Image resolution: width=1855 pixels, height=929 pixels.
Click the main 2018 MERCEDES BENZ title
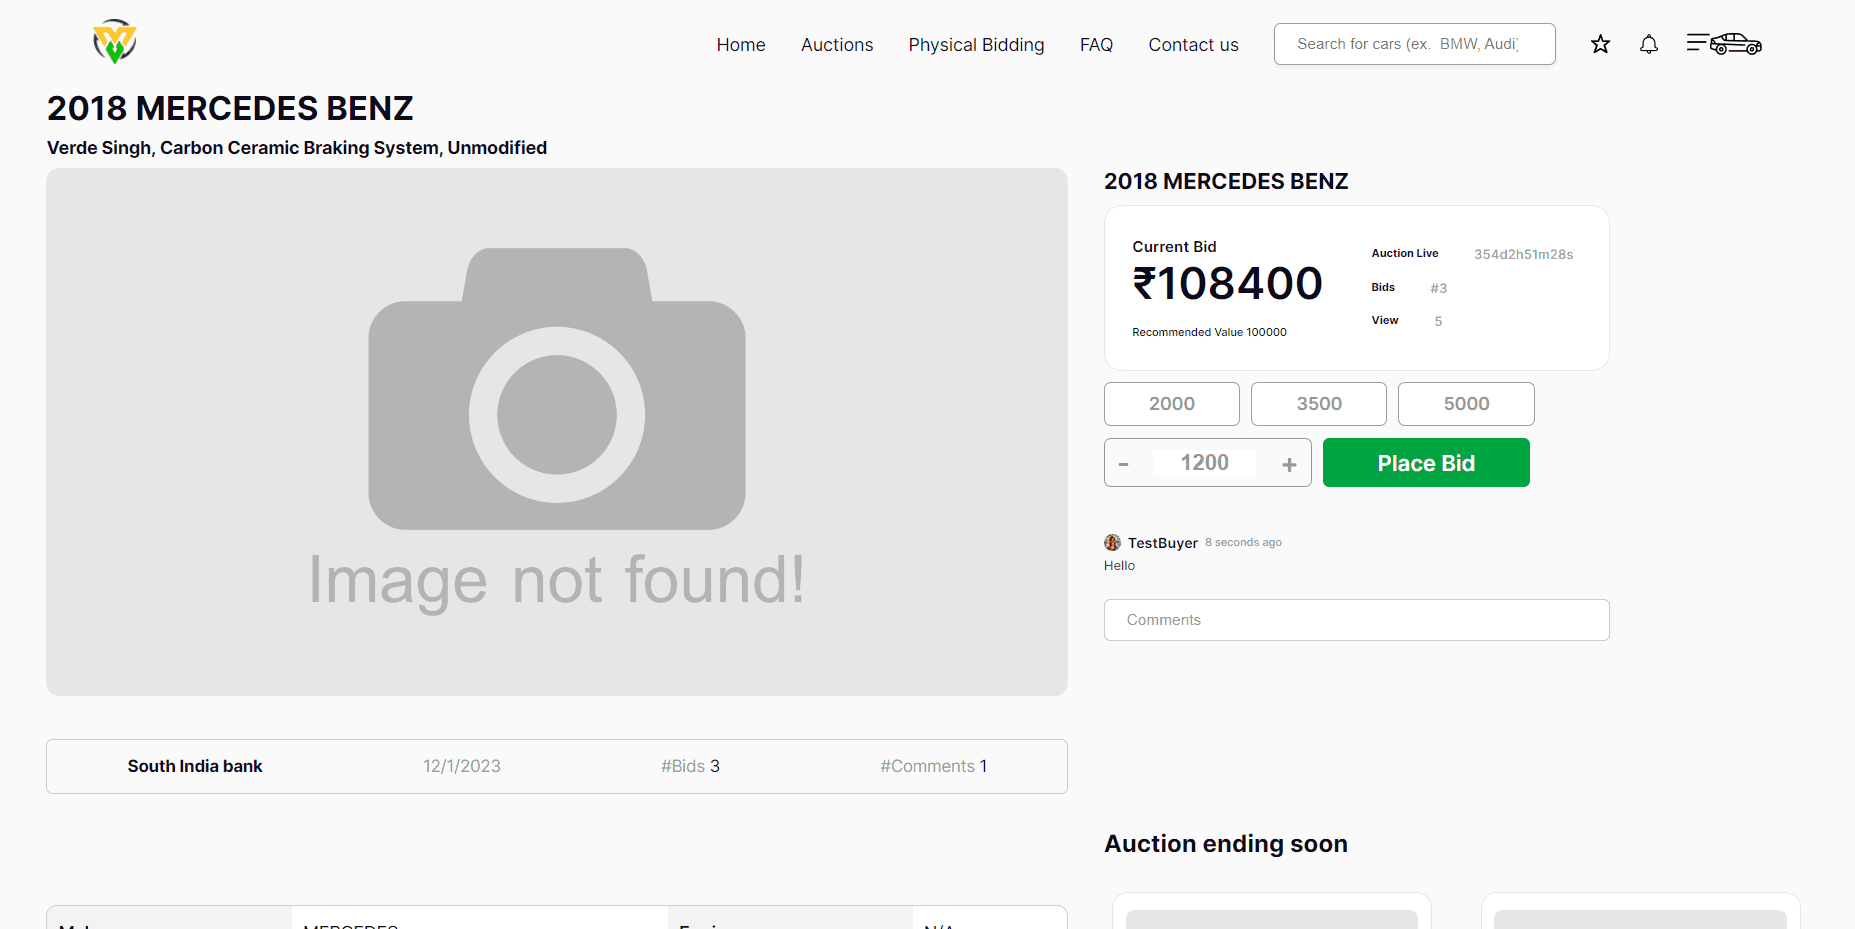click(230, 108)
